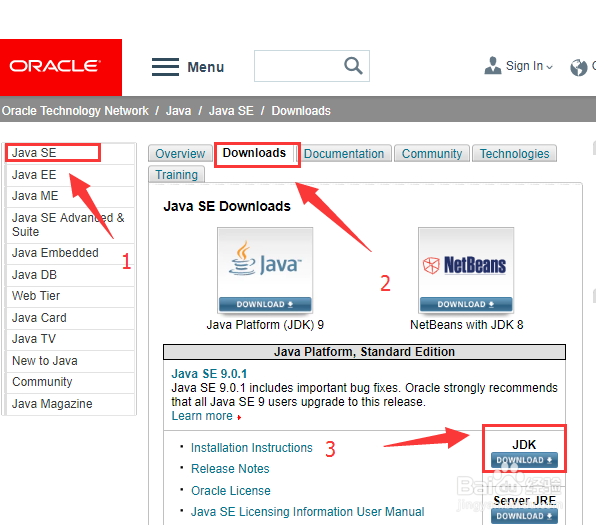
Task: Click the JDK Download button
Action: (524, 460)
